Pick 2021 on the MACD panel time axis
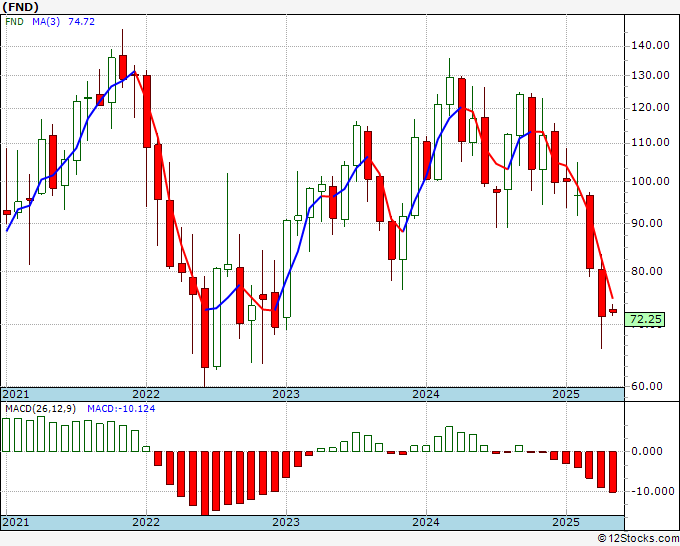Viewport: 680px width, 546px height. 16,522
